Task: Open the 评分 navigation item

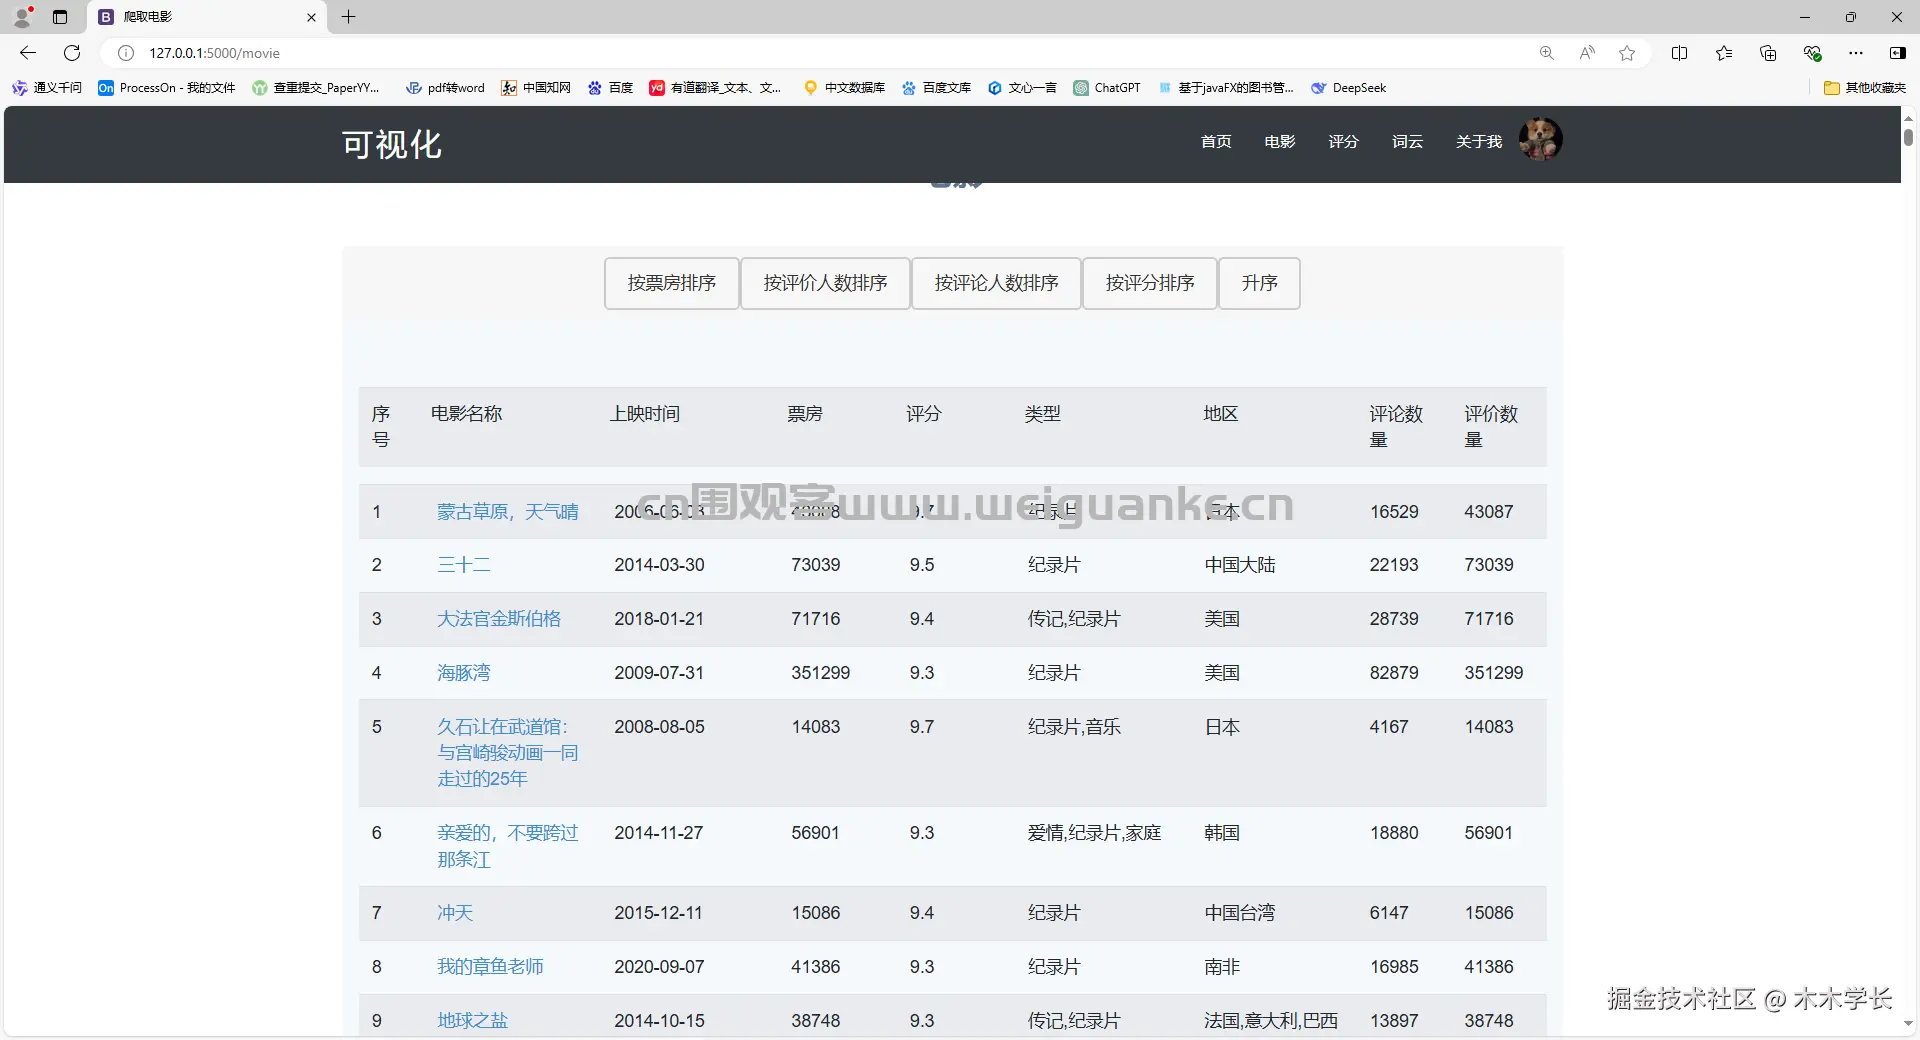Action: (1344, 142)
